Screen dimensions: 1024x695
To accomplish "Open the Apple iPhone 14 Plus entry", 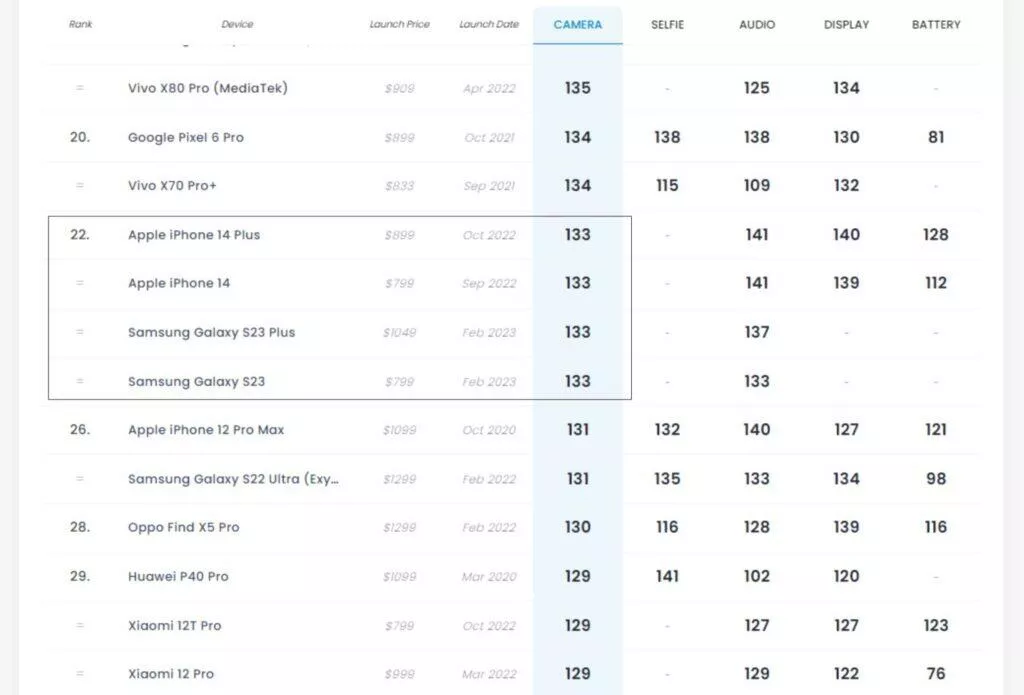I will pyautogui.click(x=194, y=235).
